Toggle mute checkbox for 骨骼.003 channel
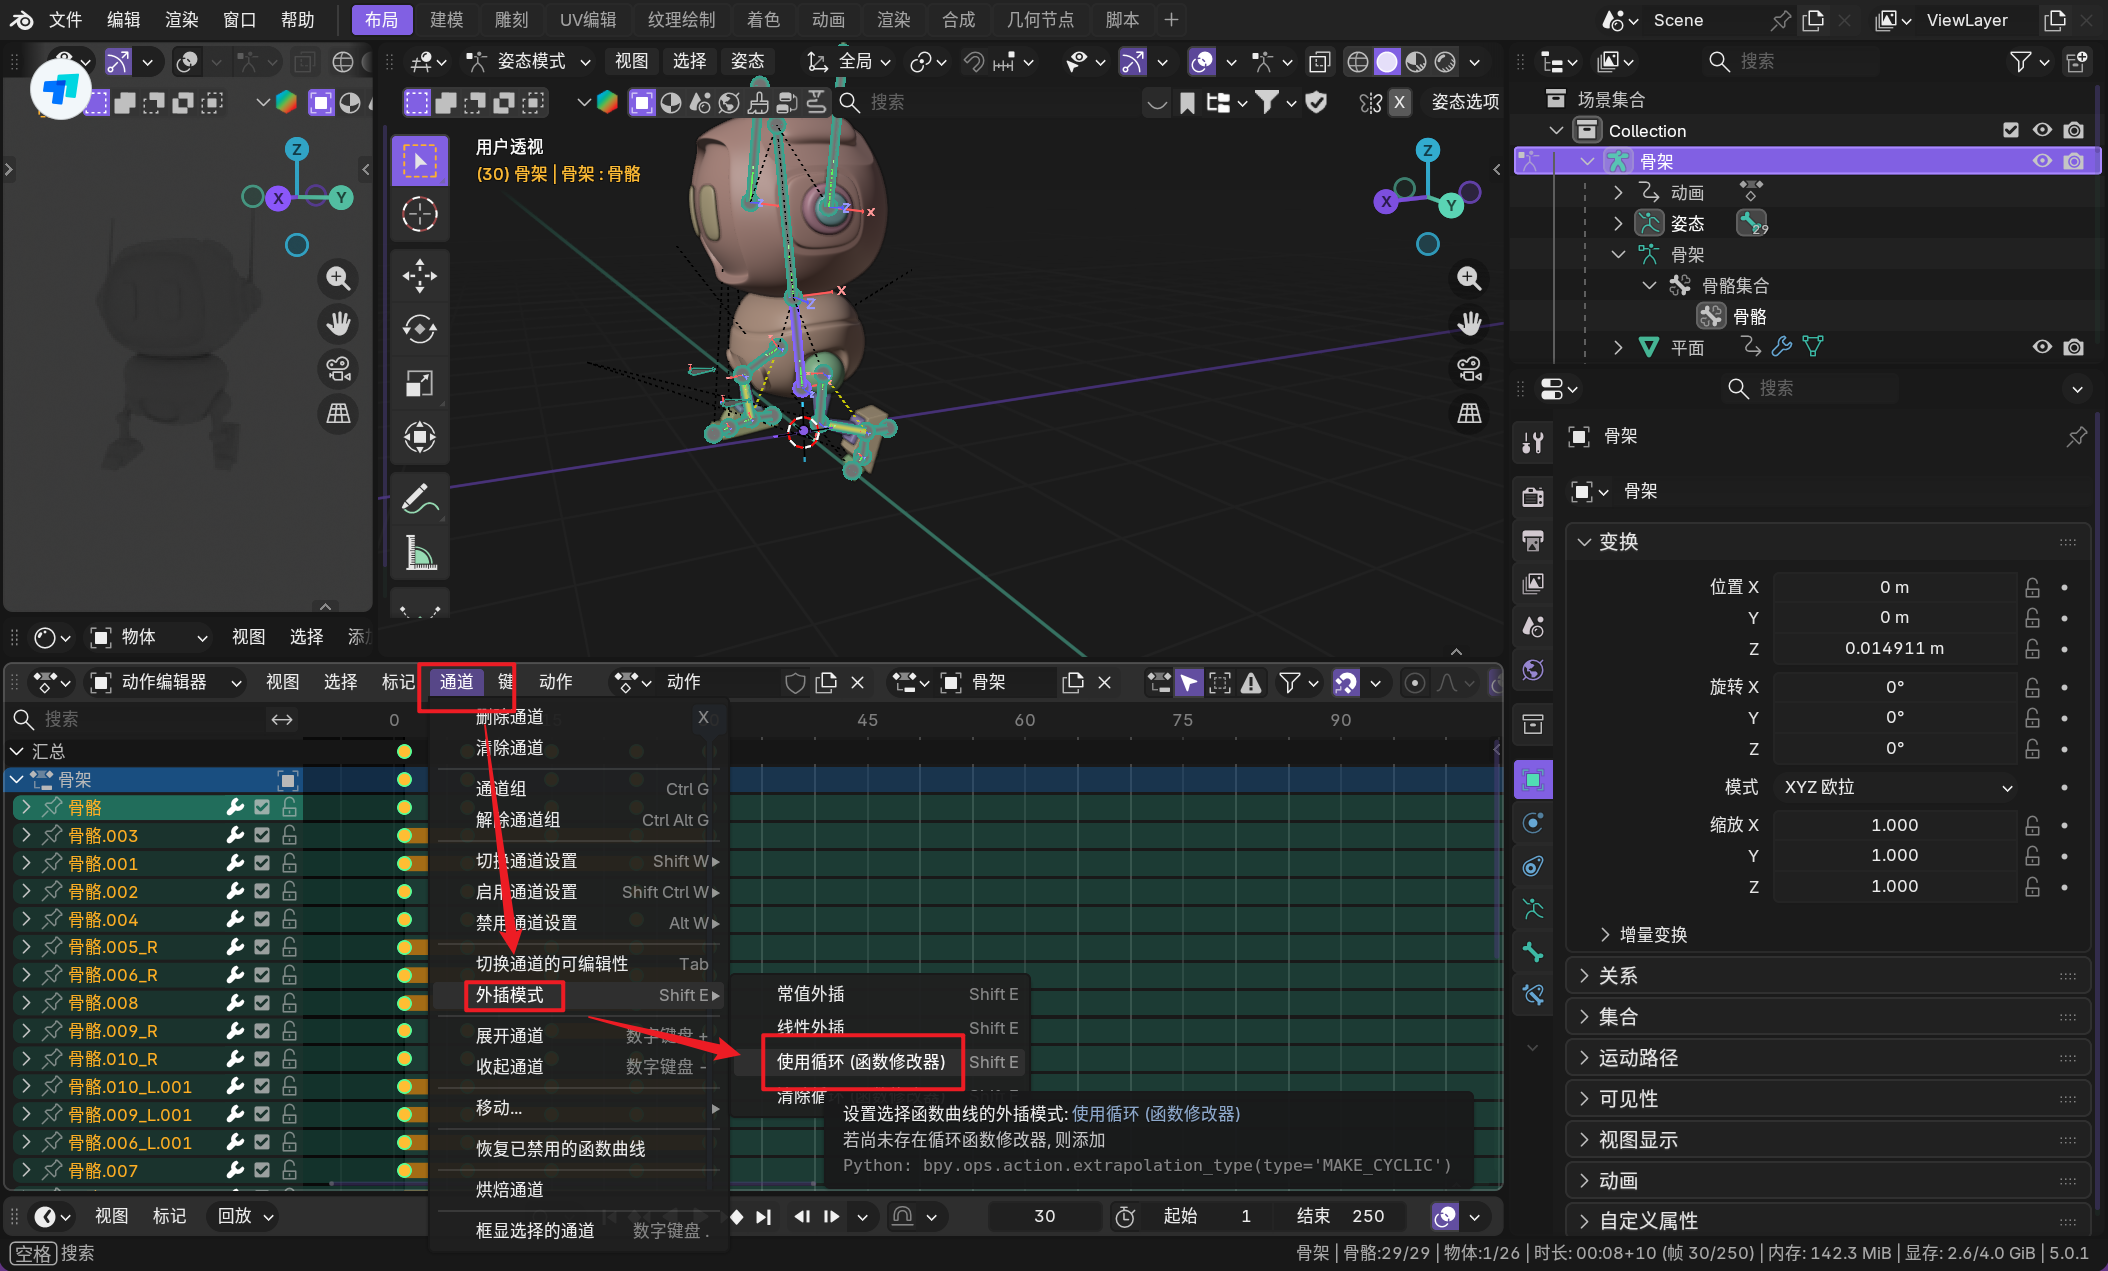Image resolution: width=2108 pixels, height=1271 pixels. 262,835
